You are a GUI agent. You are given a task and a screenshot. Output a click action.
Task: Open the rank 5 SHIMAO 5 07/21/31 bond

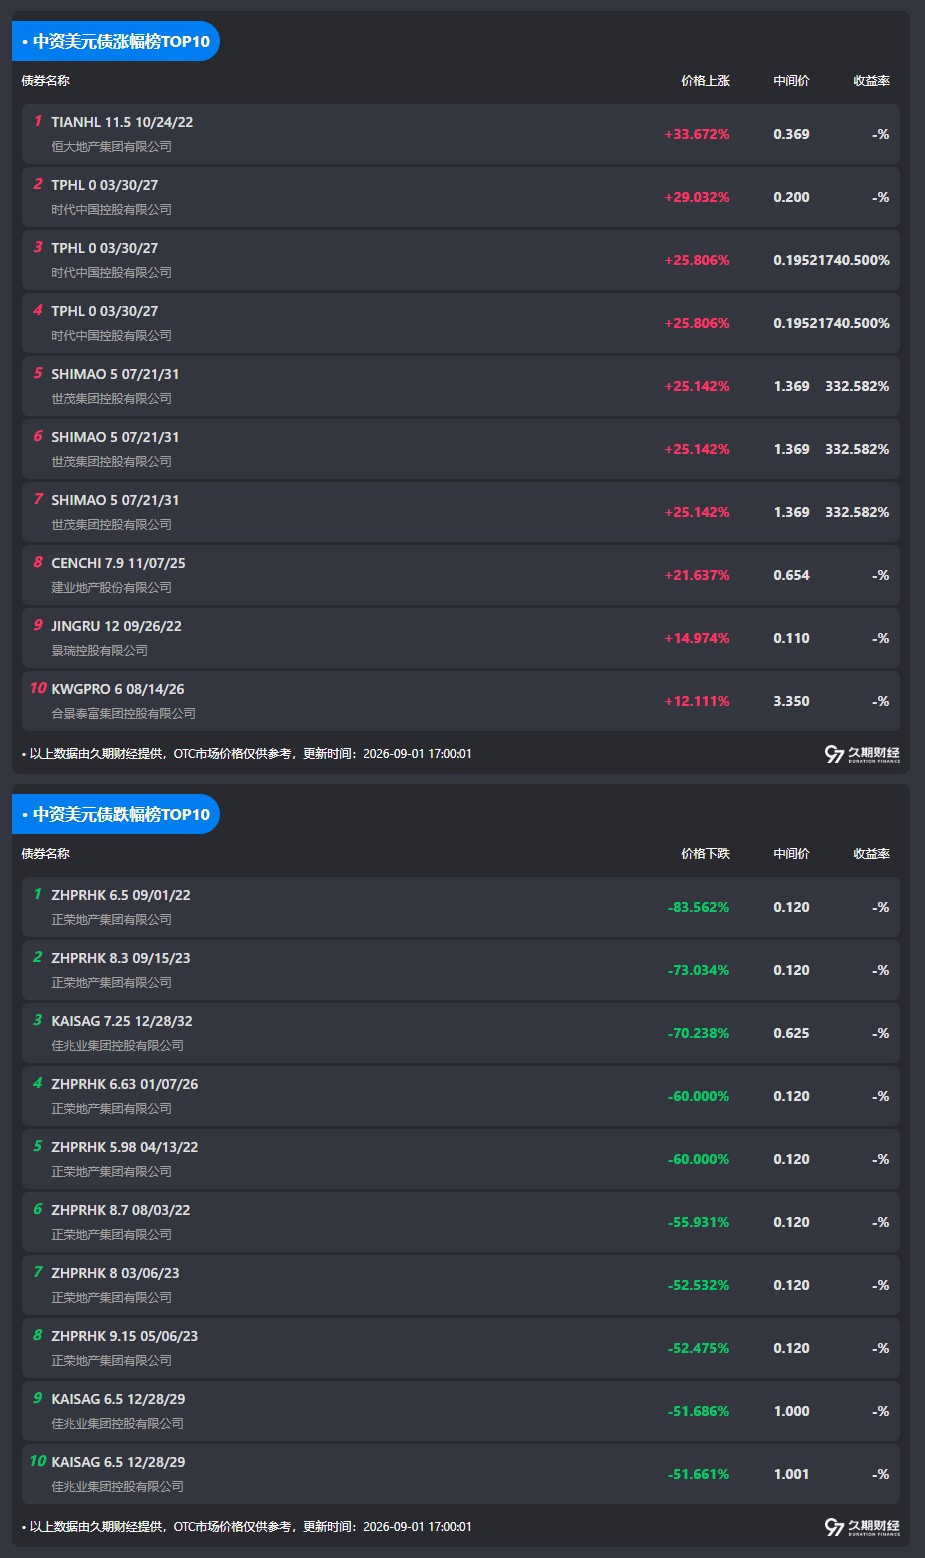[x=115, y=374]
